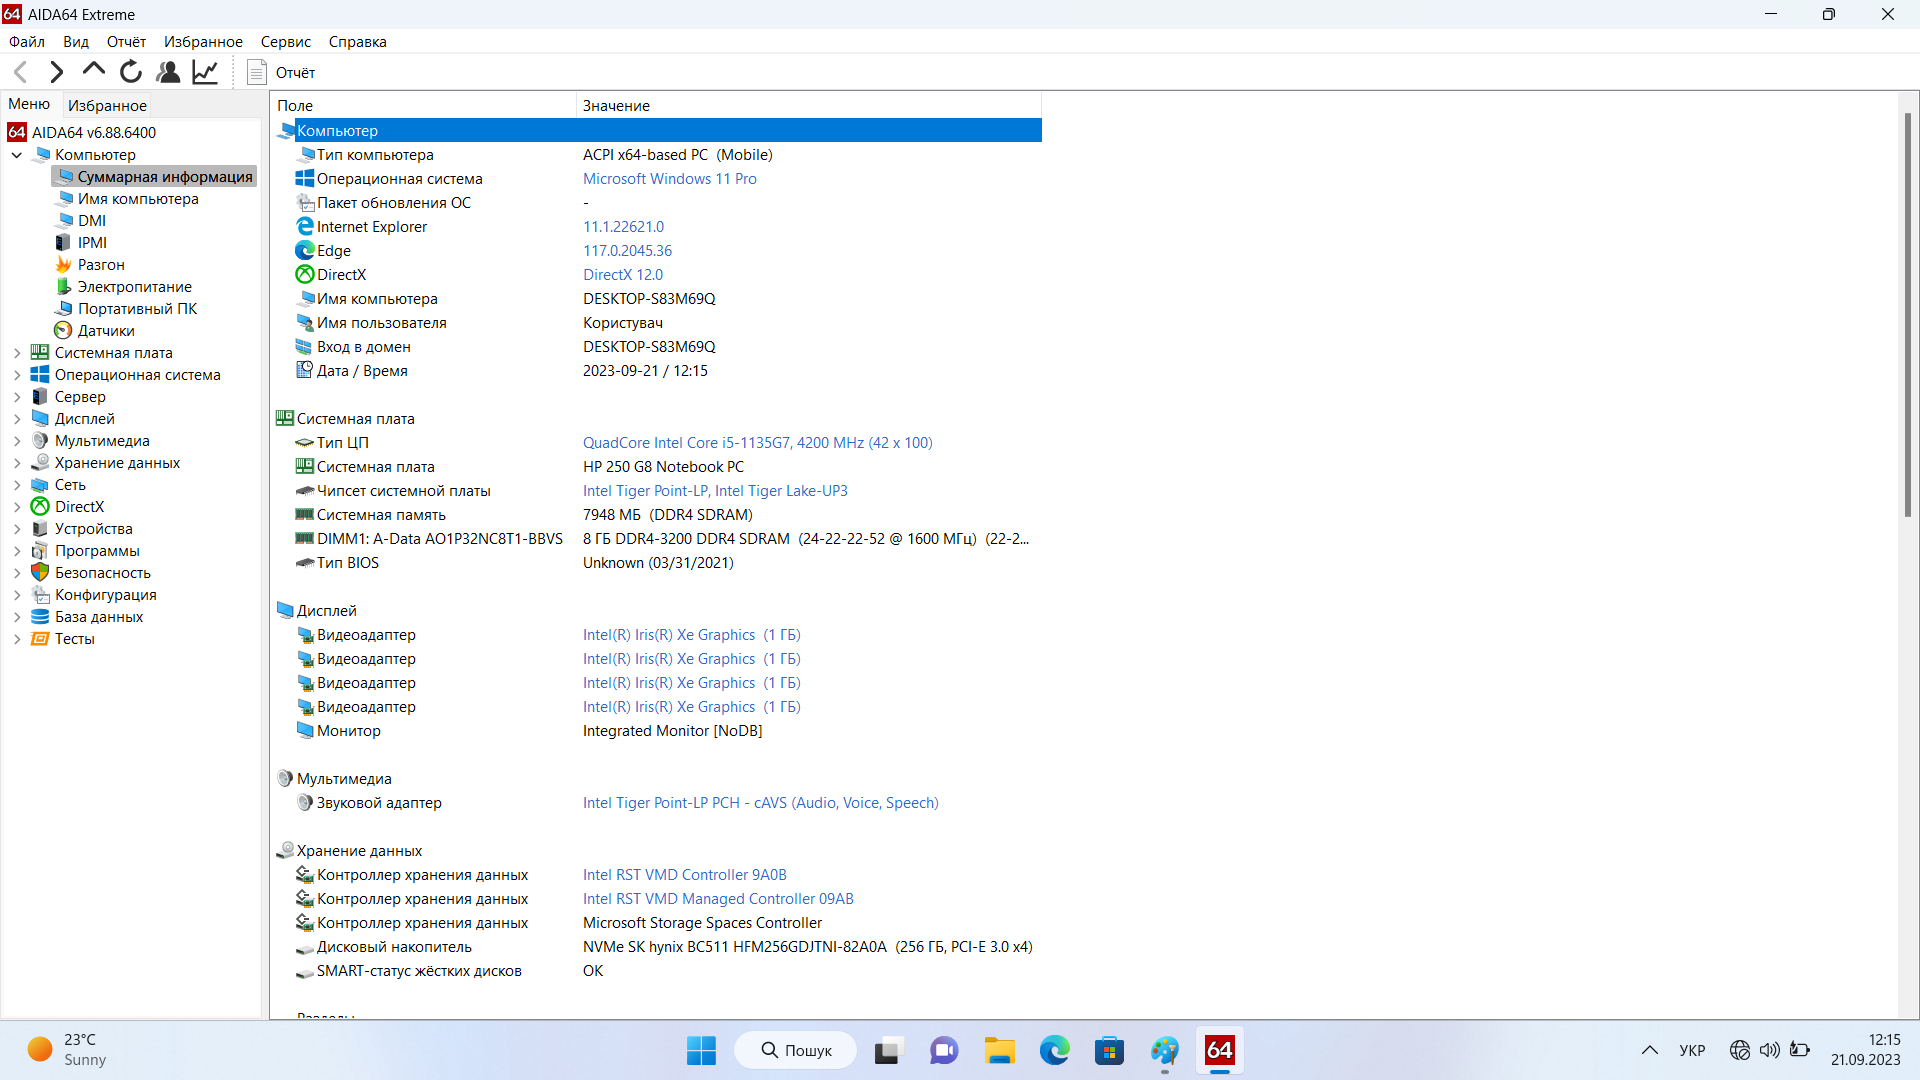Expand the Сервер tree node
The width and height of the screenshot is (1920, 1080).
tap(17, 397)
